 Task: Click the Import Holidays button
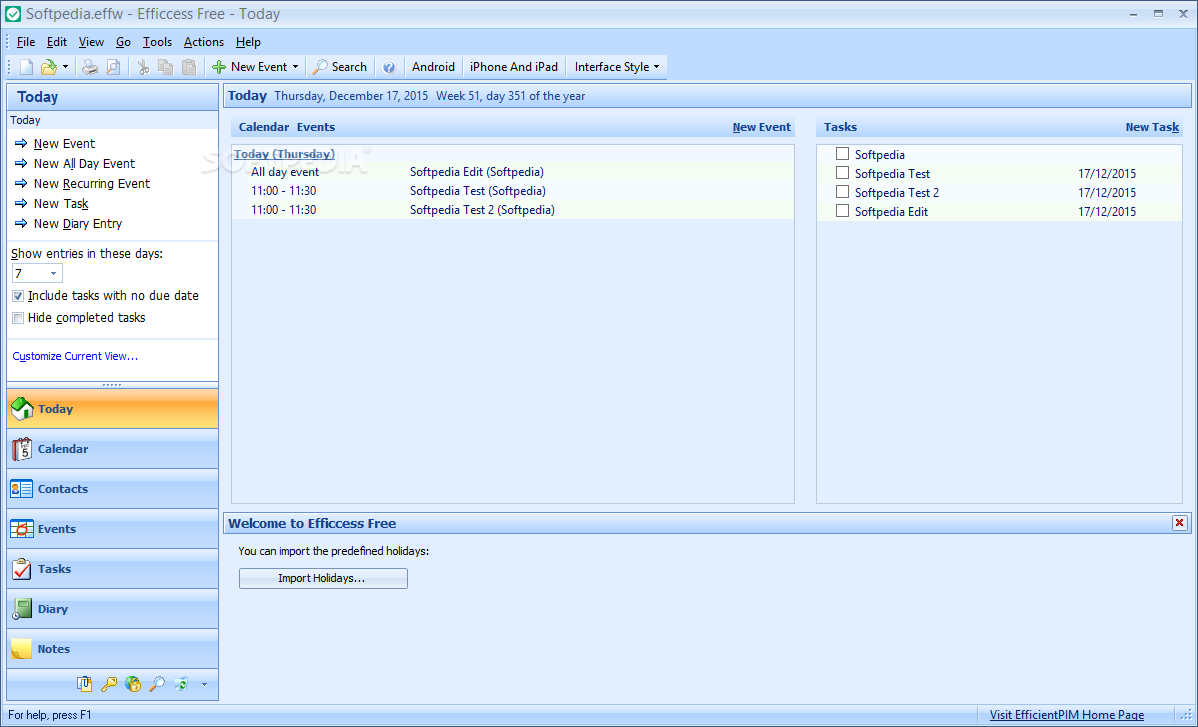323,578
